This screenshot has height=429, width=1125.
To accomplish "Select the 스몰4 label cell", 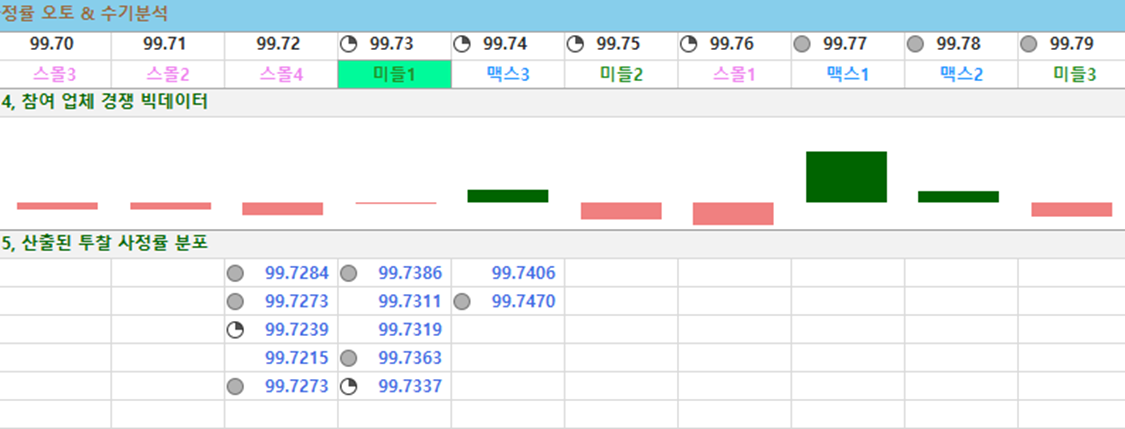I will tap(281, 74).
